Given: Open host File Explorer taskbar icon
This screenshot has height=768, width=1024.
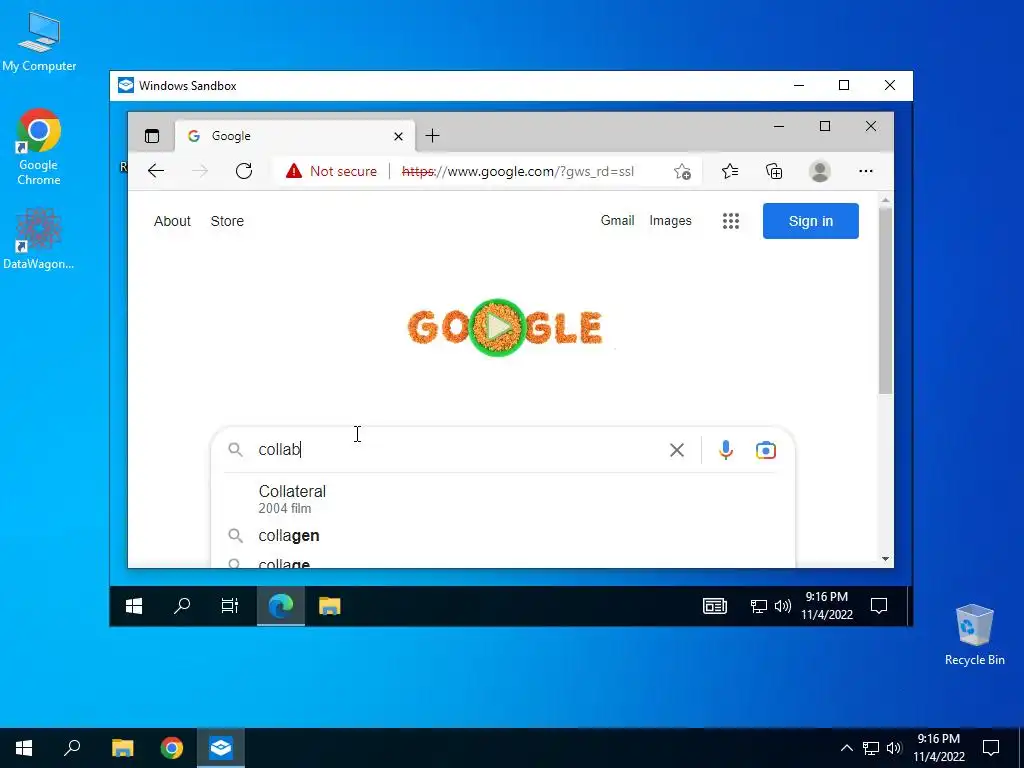Looking at the screenshot, I should click(122, 748).
